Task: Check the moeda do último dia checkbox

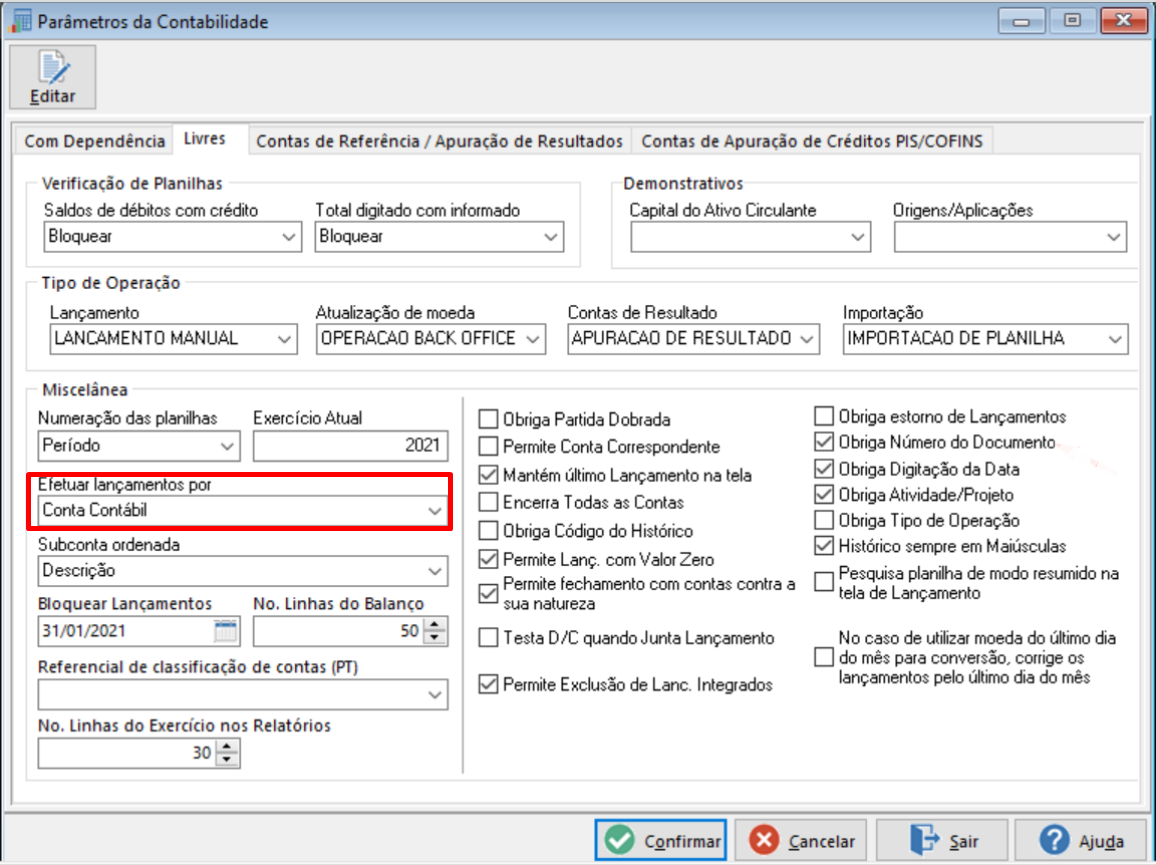Action: (824, 657)
